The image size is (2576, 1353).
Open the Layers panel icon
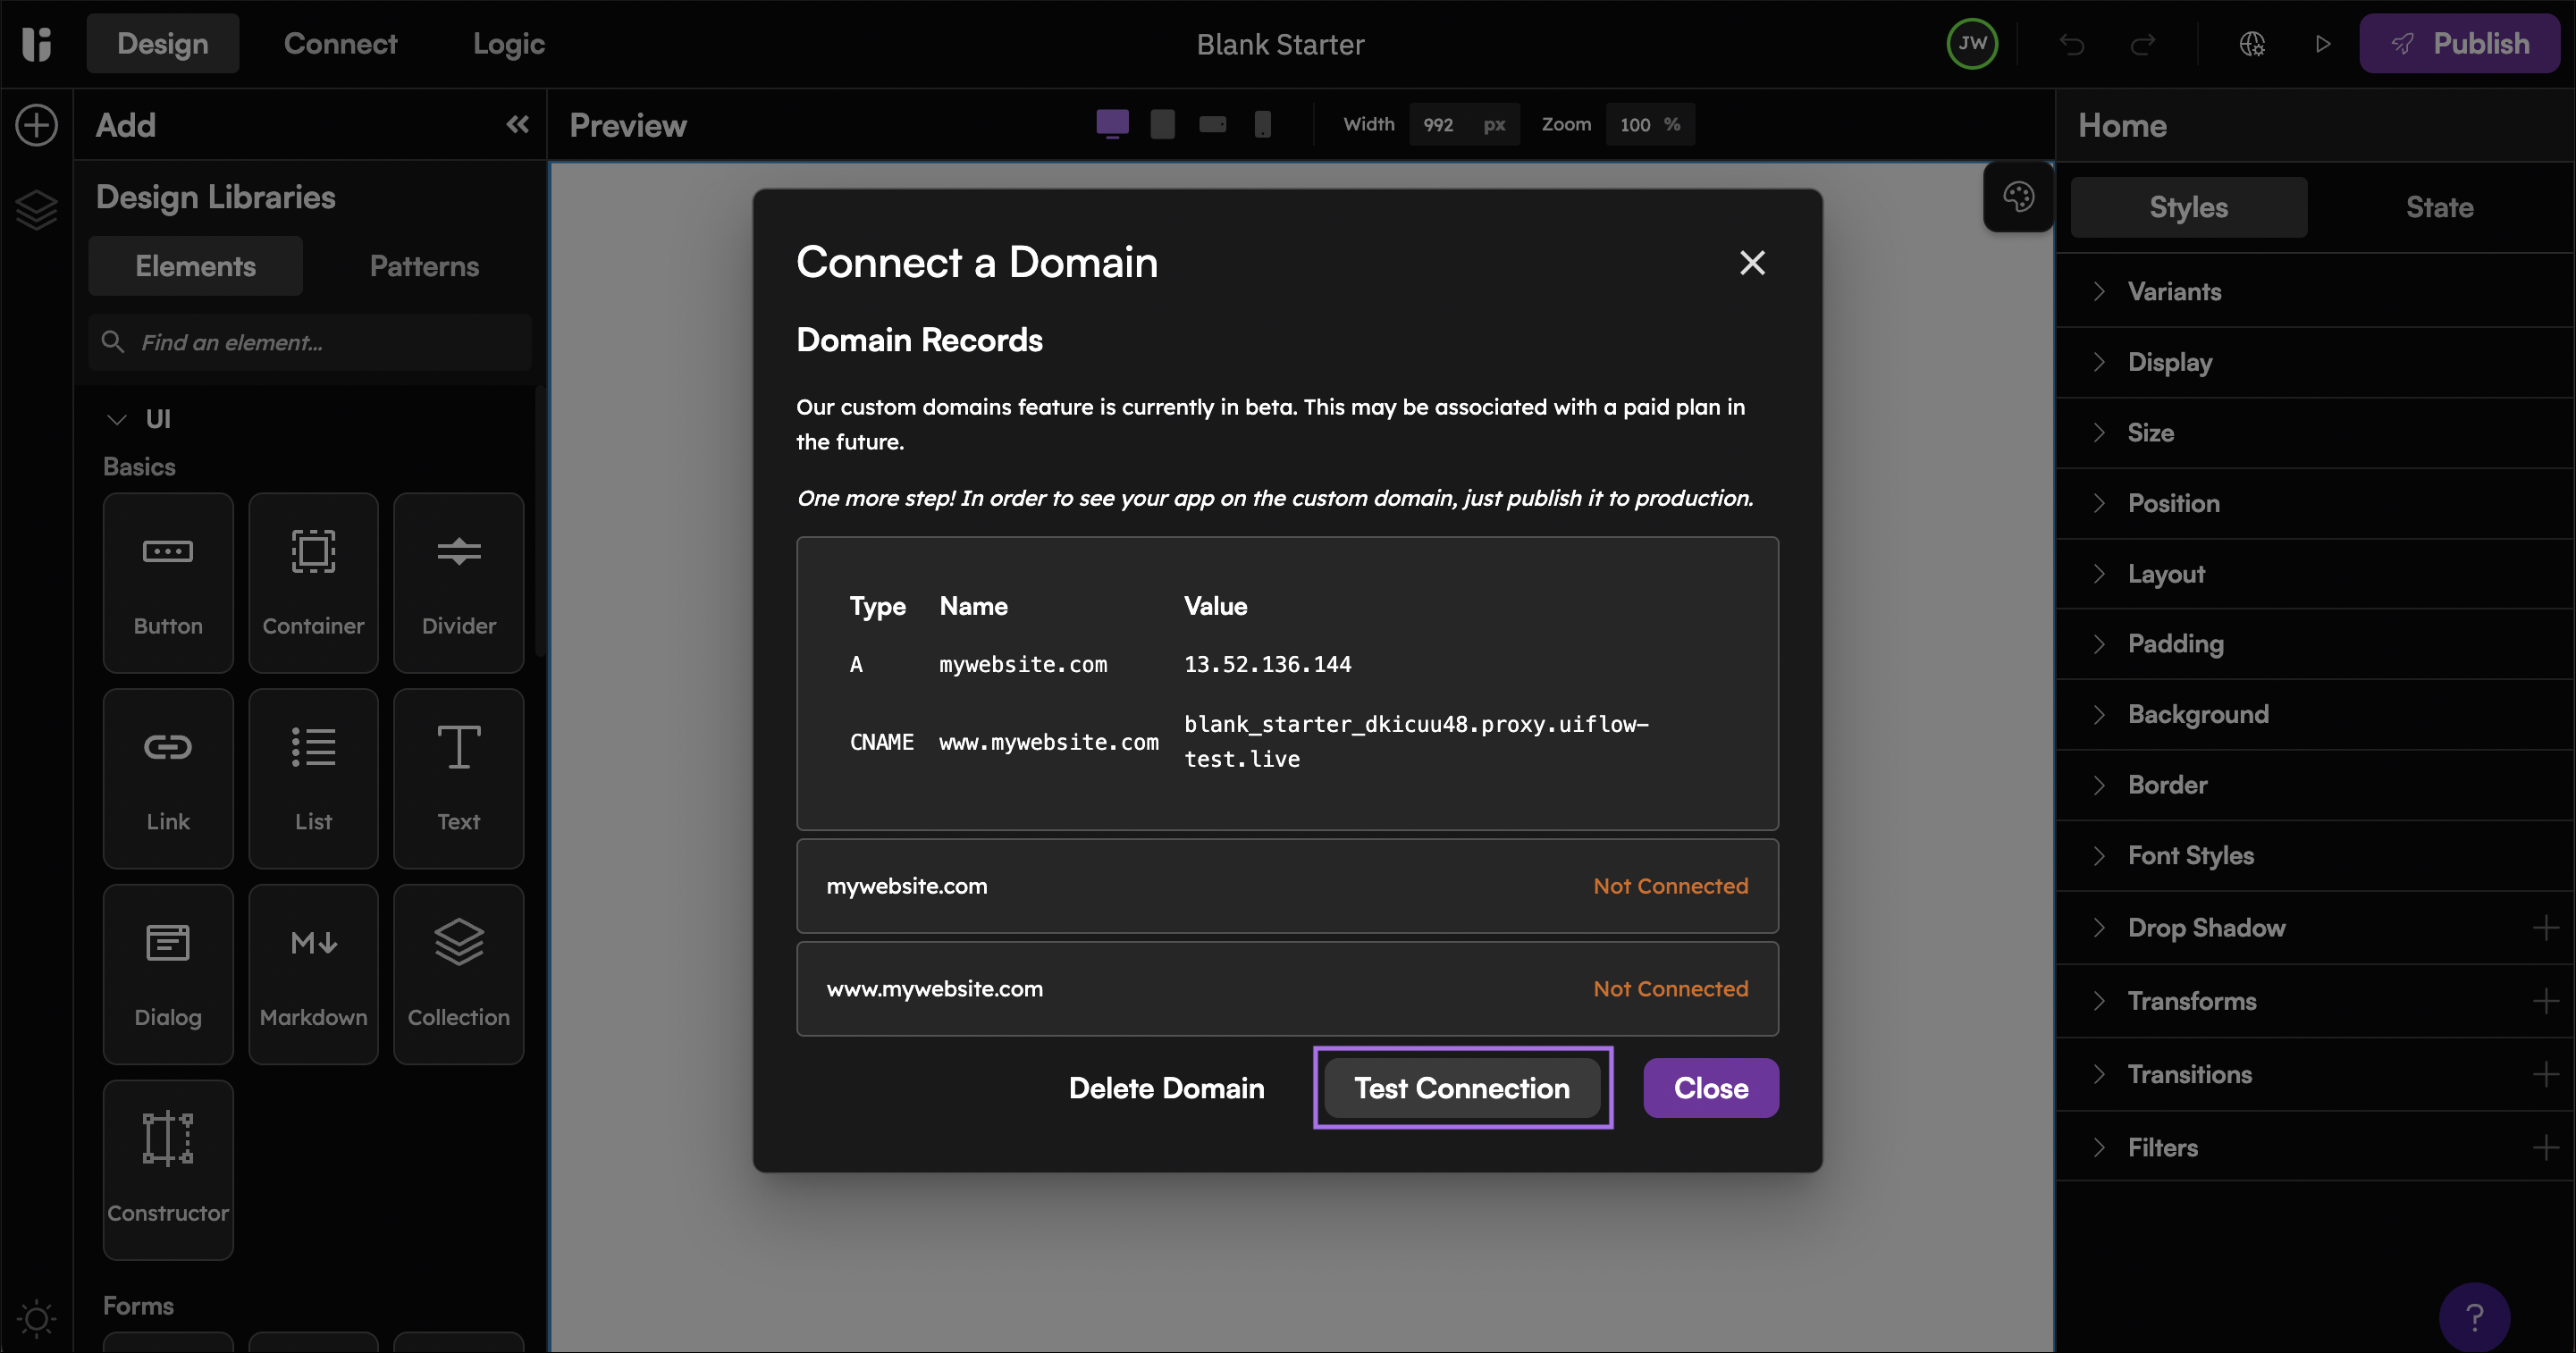[x=37, y=209]
